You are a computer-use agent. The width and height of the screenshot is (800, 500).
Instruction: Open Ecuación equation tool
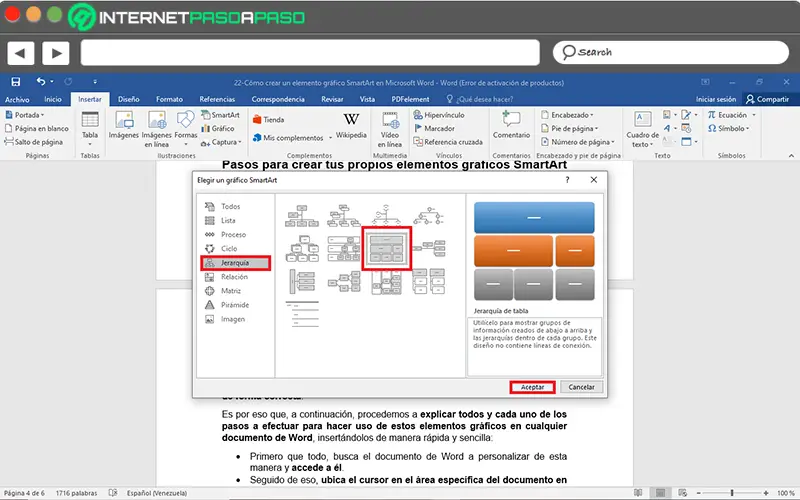[731, 115]
